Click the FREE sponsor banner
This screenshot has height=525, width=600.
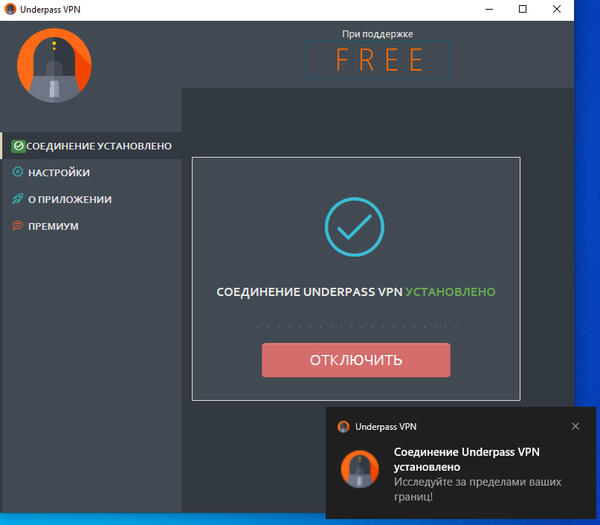[377, 60]
